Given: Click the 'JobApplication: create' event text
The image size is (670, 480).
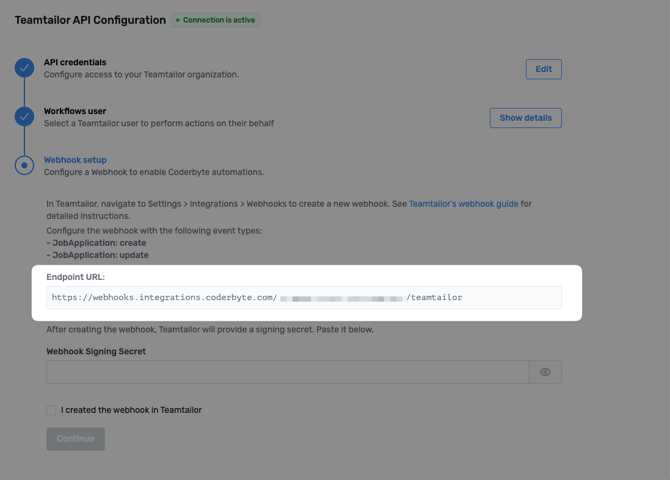Looking at the screenshot, I should point(97,243).
